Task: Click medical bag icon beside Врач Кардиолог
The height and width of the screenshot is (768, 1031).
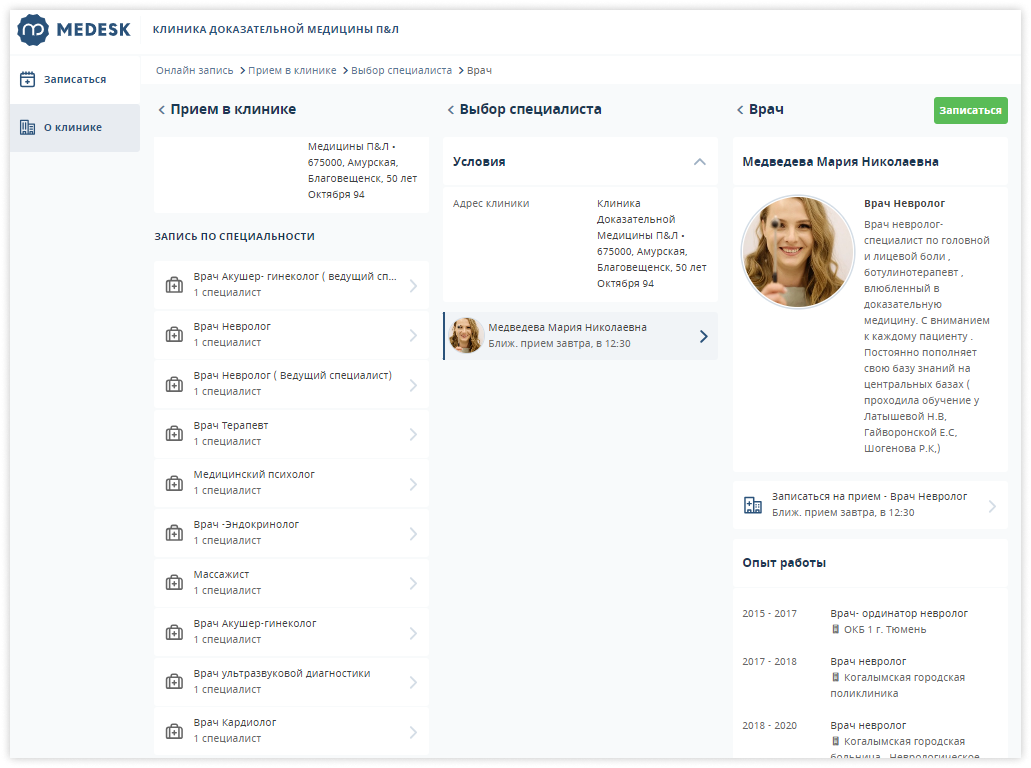Action: 174,731
